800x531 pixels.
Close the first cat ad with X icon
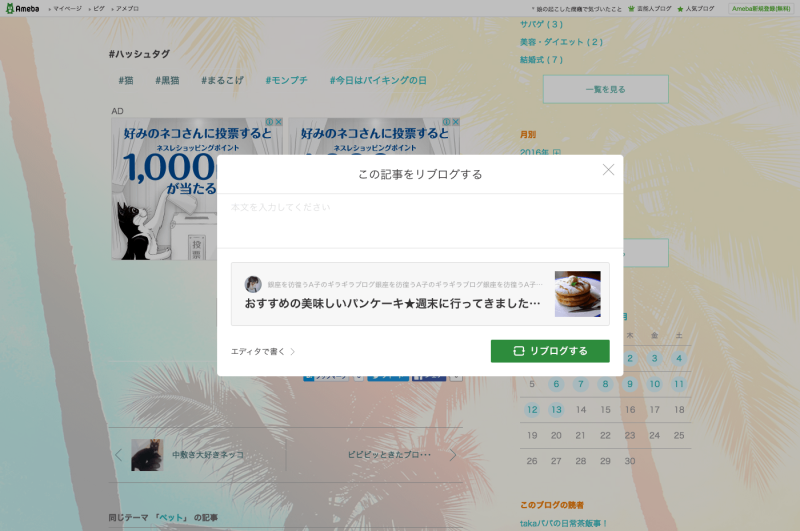[279, 122]
